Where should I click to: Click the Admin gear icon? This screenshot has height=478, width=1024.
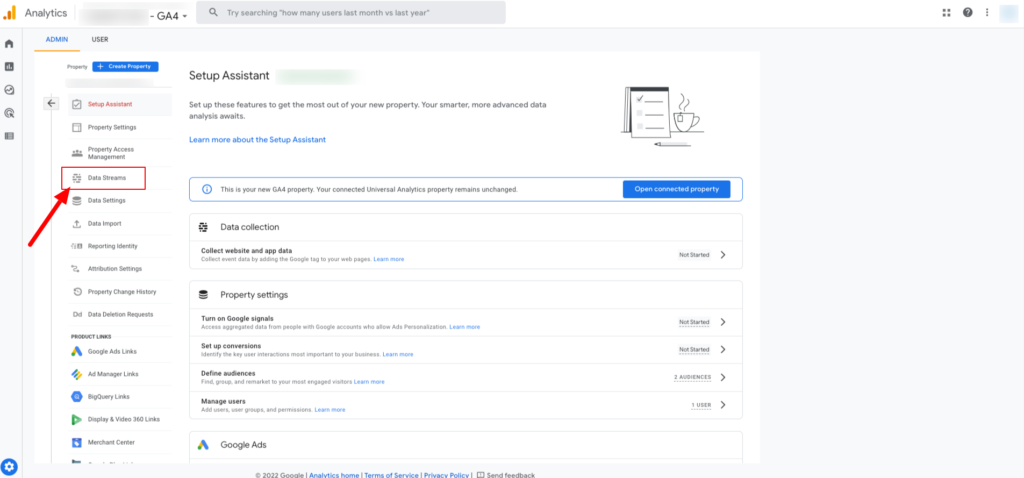(x=10, y=467)
